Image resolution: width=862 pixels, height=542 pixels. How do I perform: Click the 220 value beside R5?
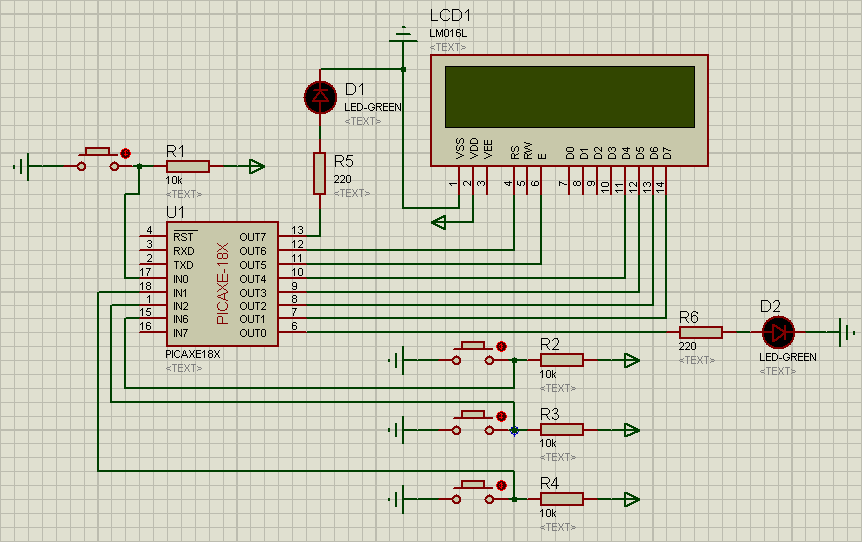[342, 179]
